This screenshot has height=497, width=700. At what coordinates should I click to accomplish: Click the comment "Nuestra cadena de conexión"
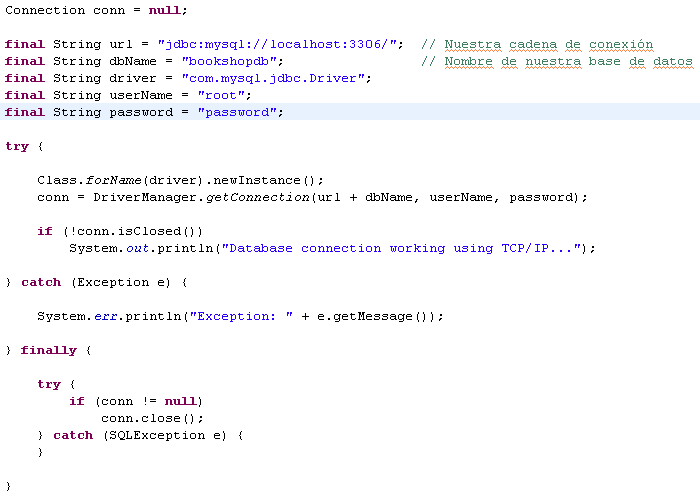548,44
